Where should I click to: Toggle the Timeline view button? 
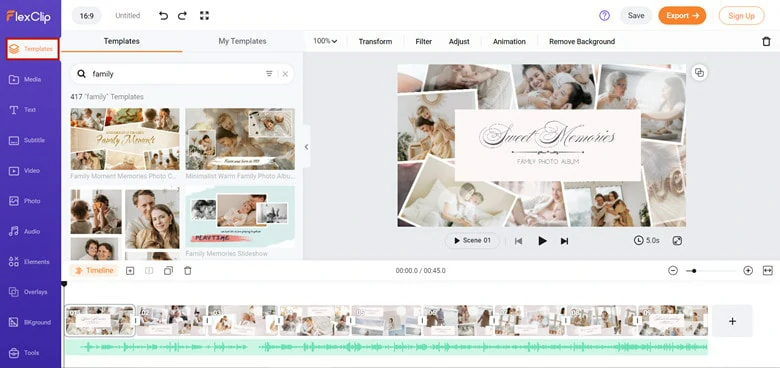click(94, 271)
